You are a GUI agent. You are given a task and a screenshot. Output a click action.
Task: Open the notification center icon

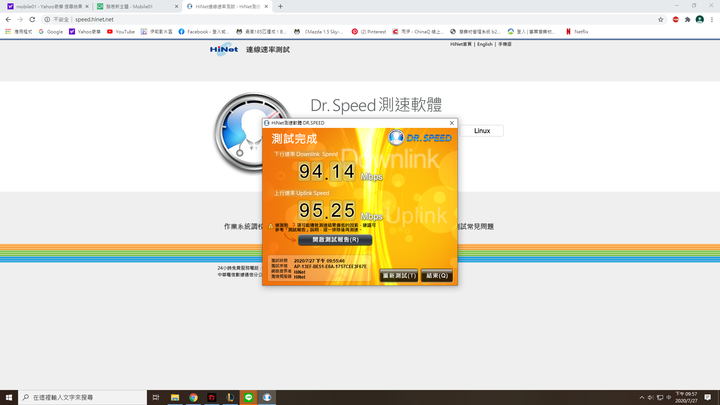708,398
